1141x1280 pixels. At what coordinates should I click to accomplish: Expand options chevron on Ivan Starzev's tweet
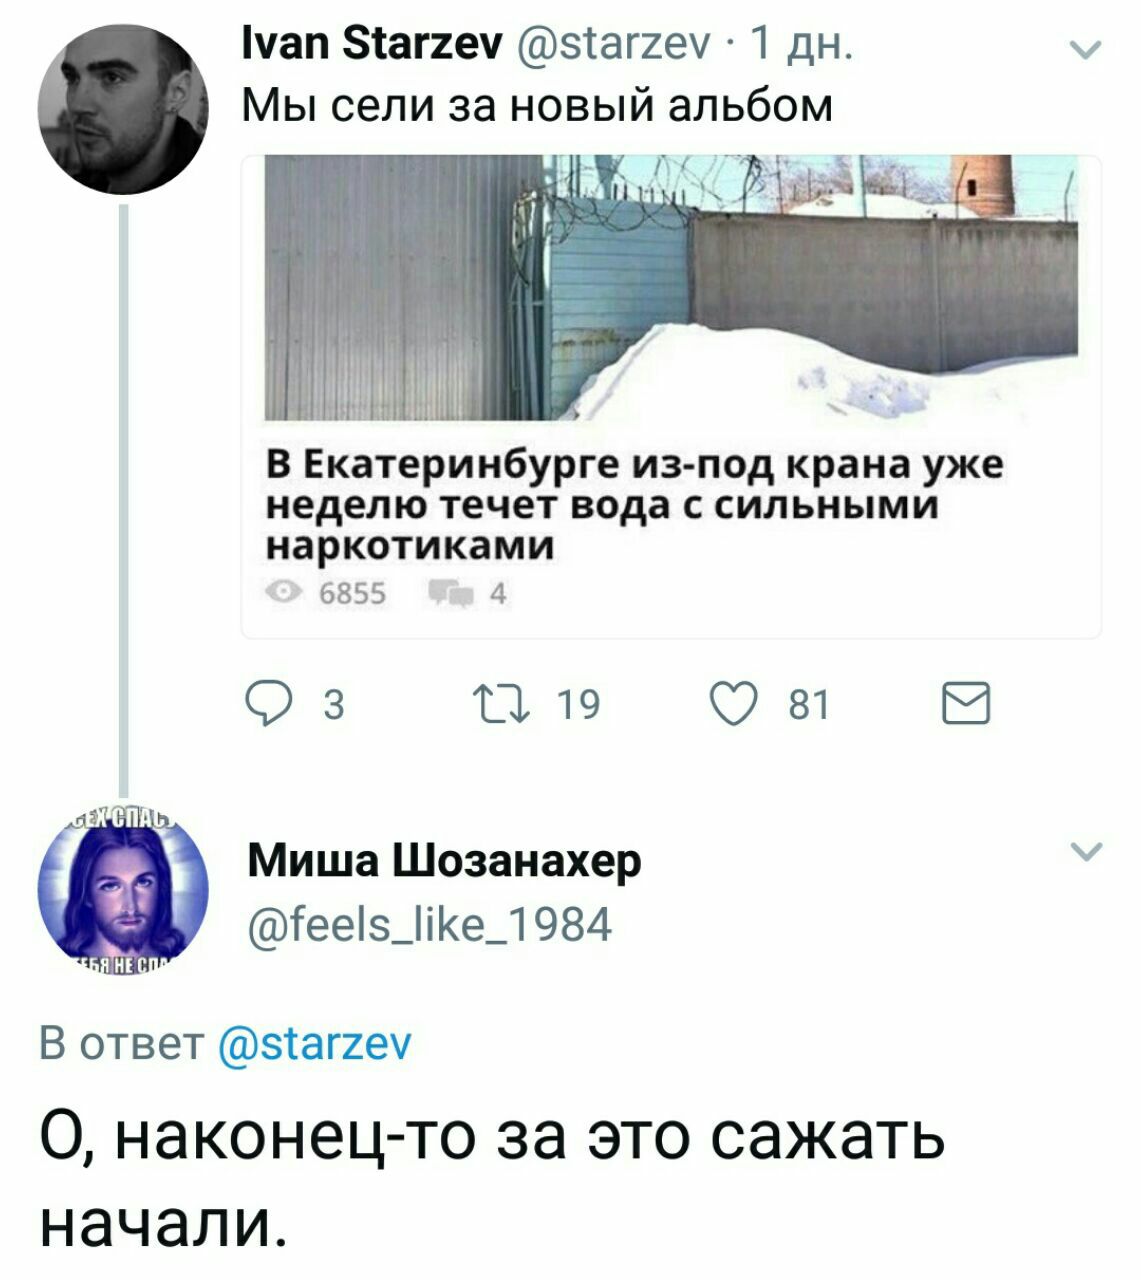click(1085, 49)
